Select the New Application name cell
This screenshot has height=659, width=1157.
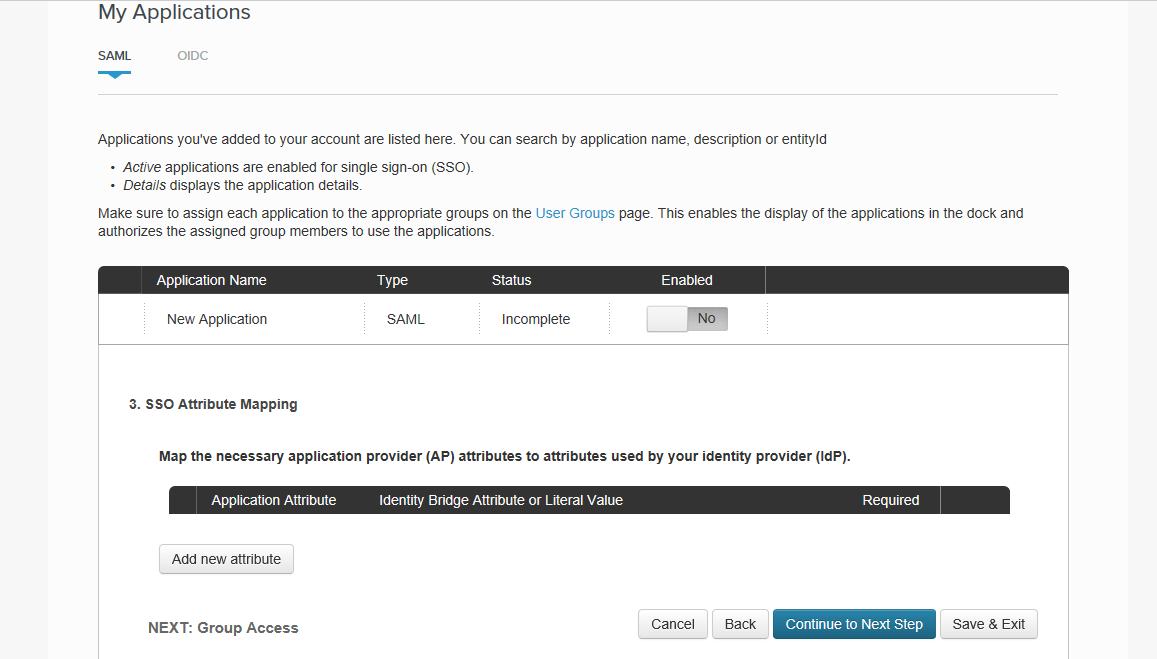[217, 320]
